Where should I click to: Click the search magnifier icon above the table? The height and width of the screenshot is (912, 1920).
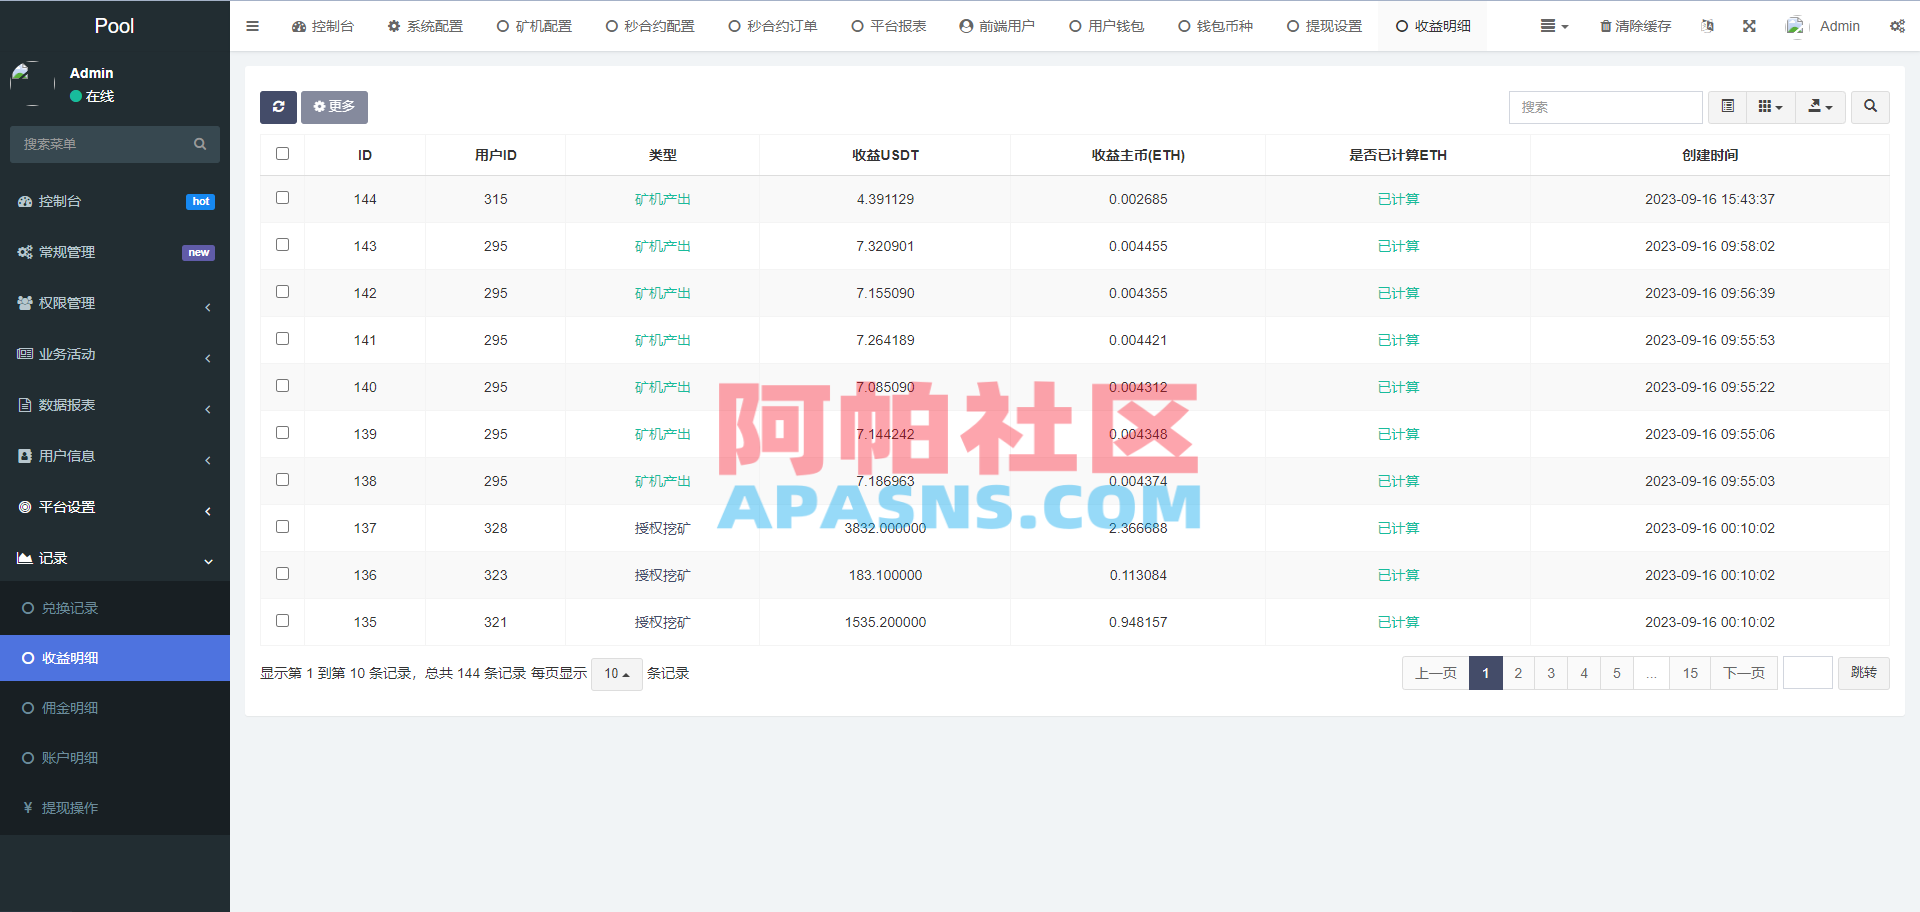[x=1869, y=107]
